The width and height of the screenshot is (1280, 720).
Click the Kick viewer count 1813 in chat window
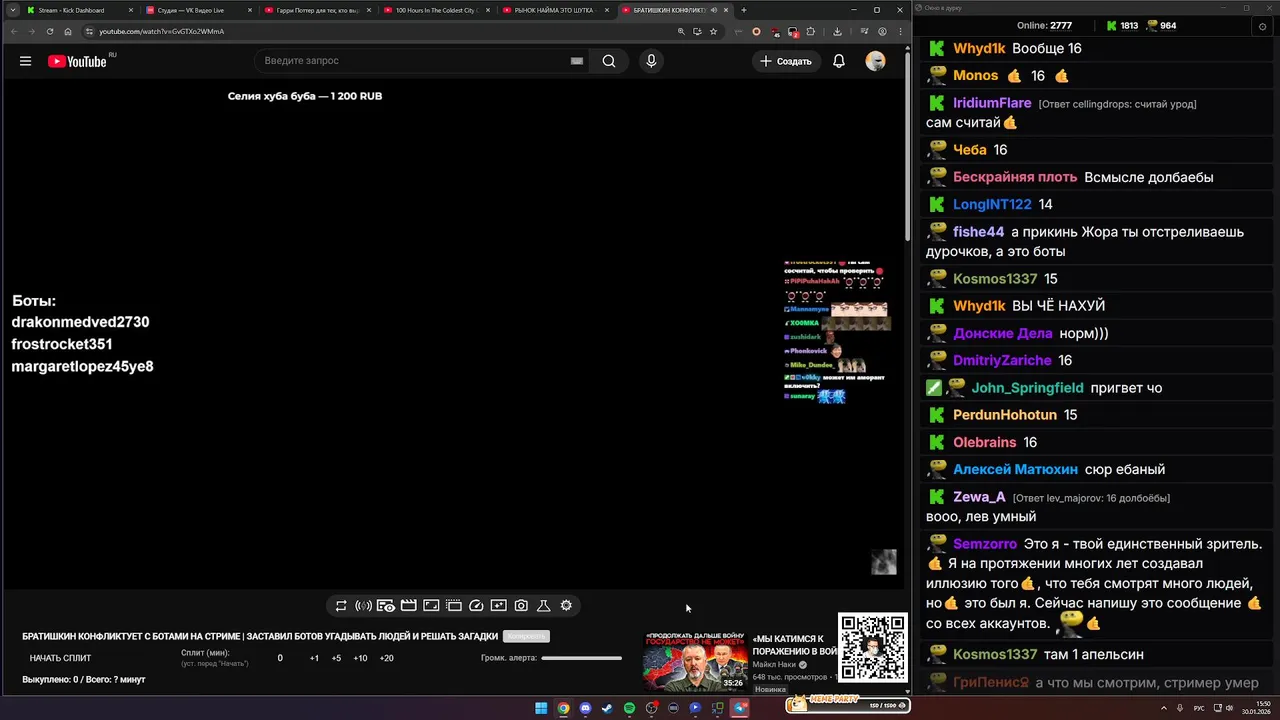1123,26
